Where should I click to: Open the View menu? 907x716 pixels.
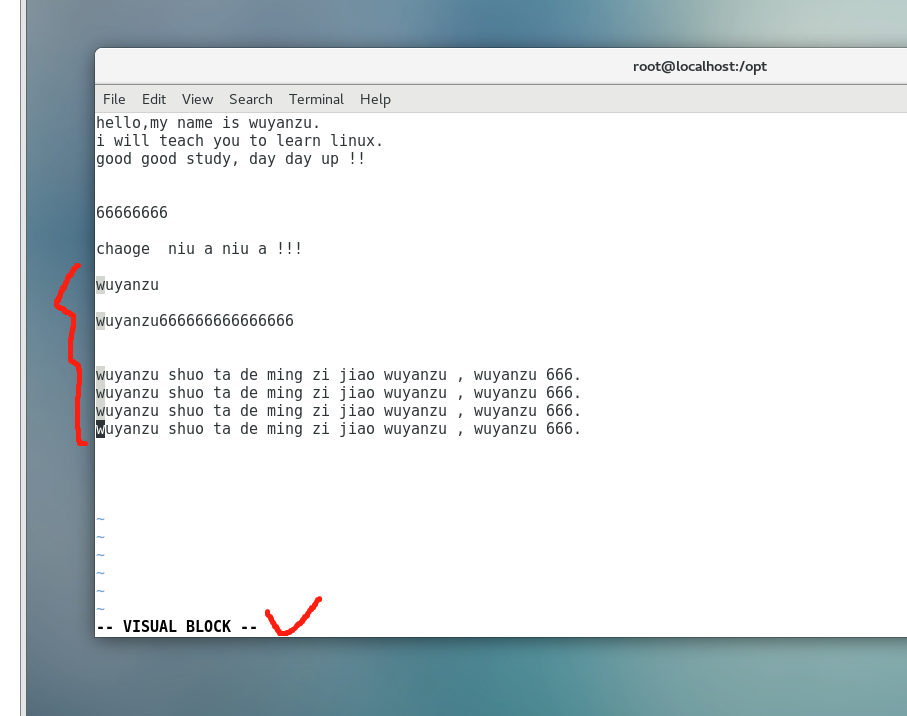pos(197,99)
